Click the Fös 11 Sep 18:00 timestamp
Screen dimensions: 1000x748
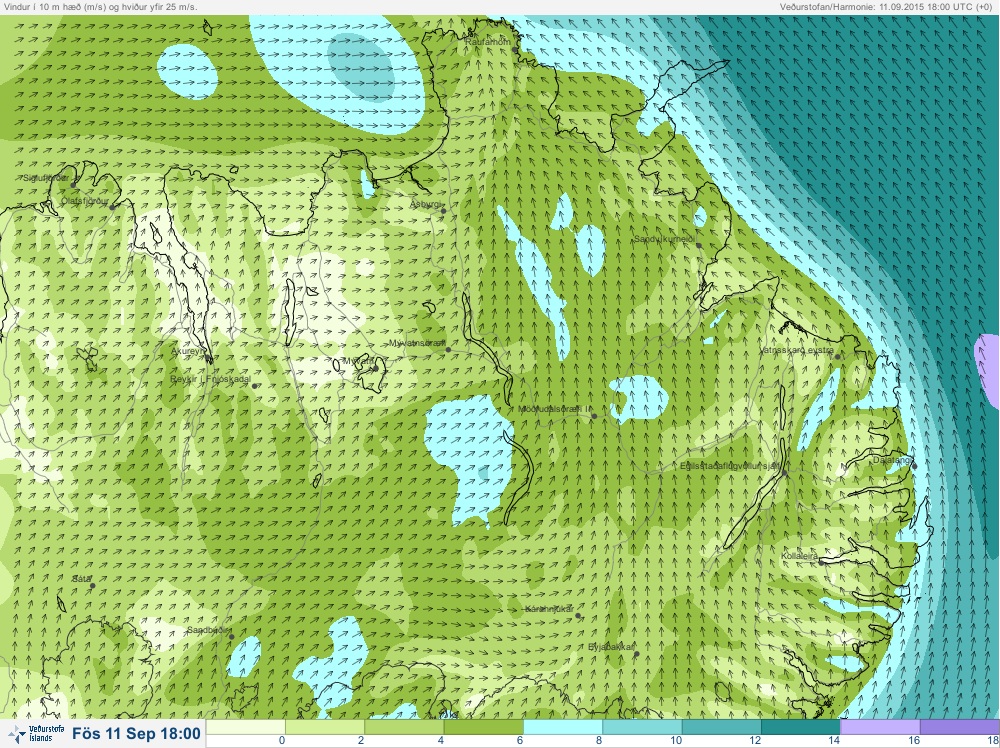coord(136,733)
